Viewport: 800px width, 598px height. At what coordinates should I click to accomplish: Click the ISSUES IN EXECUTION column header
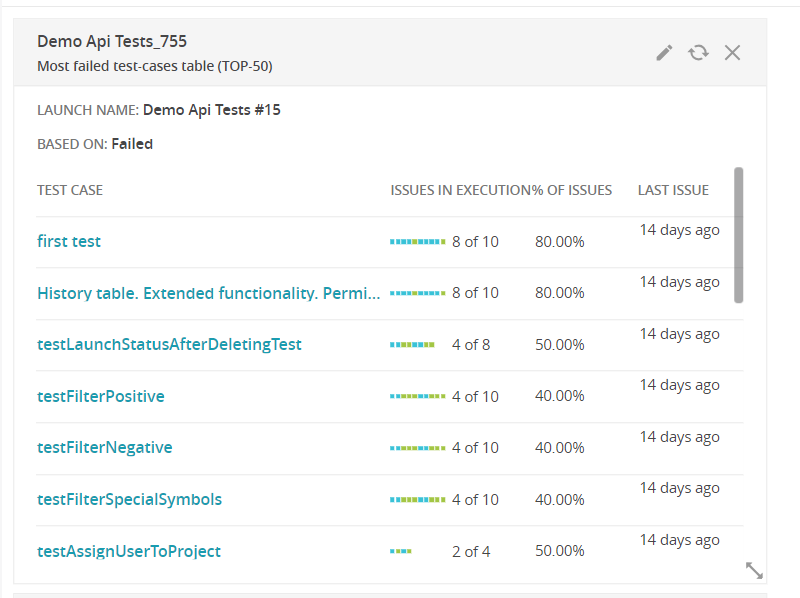[461, 190]
